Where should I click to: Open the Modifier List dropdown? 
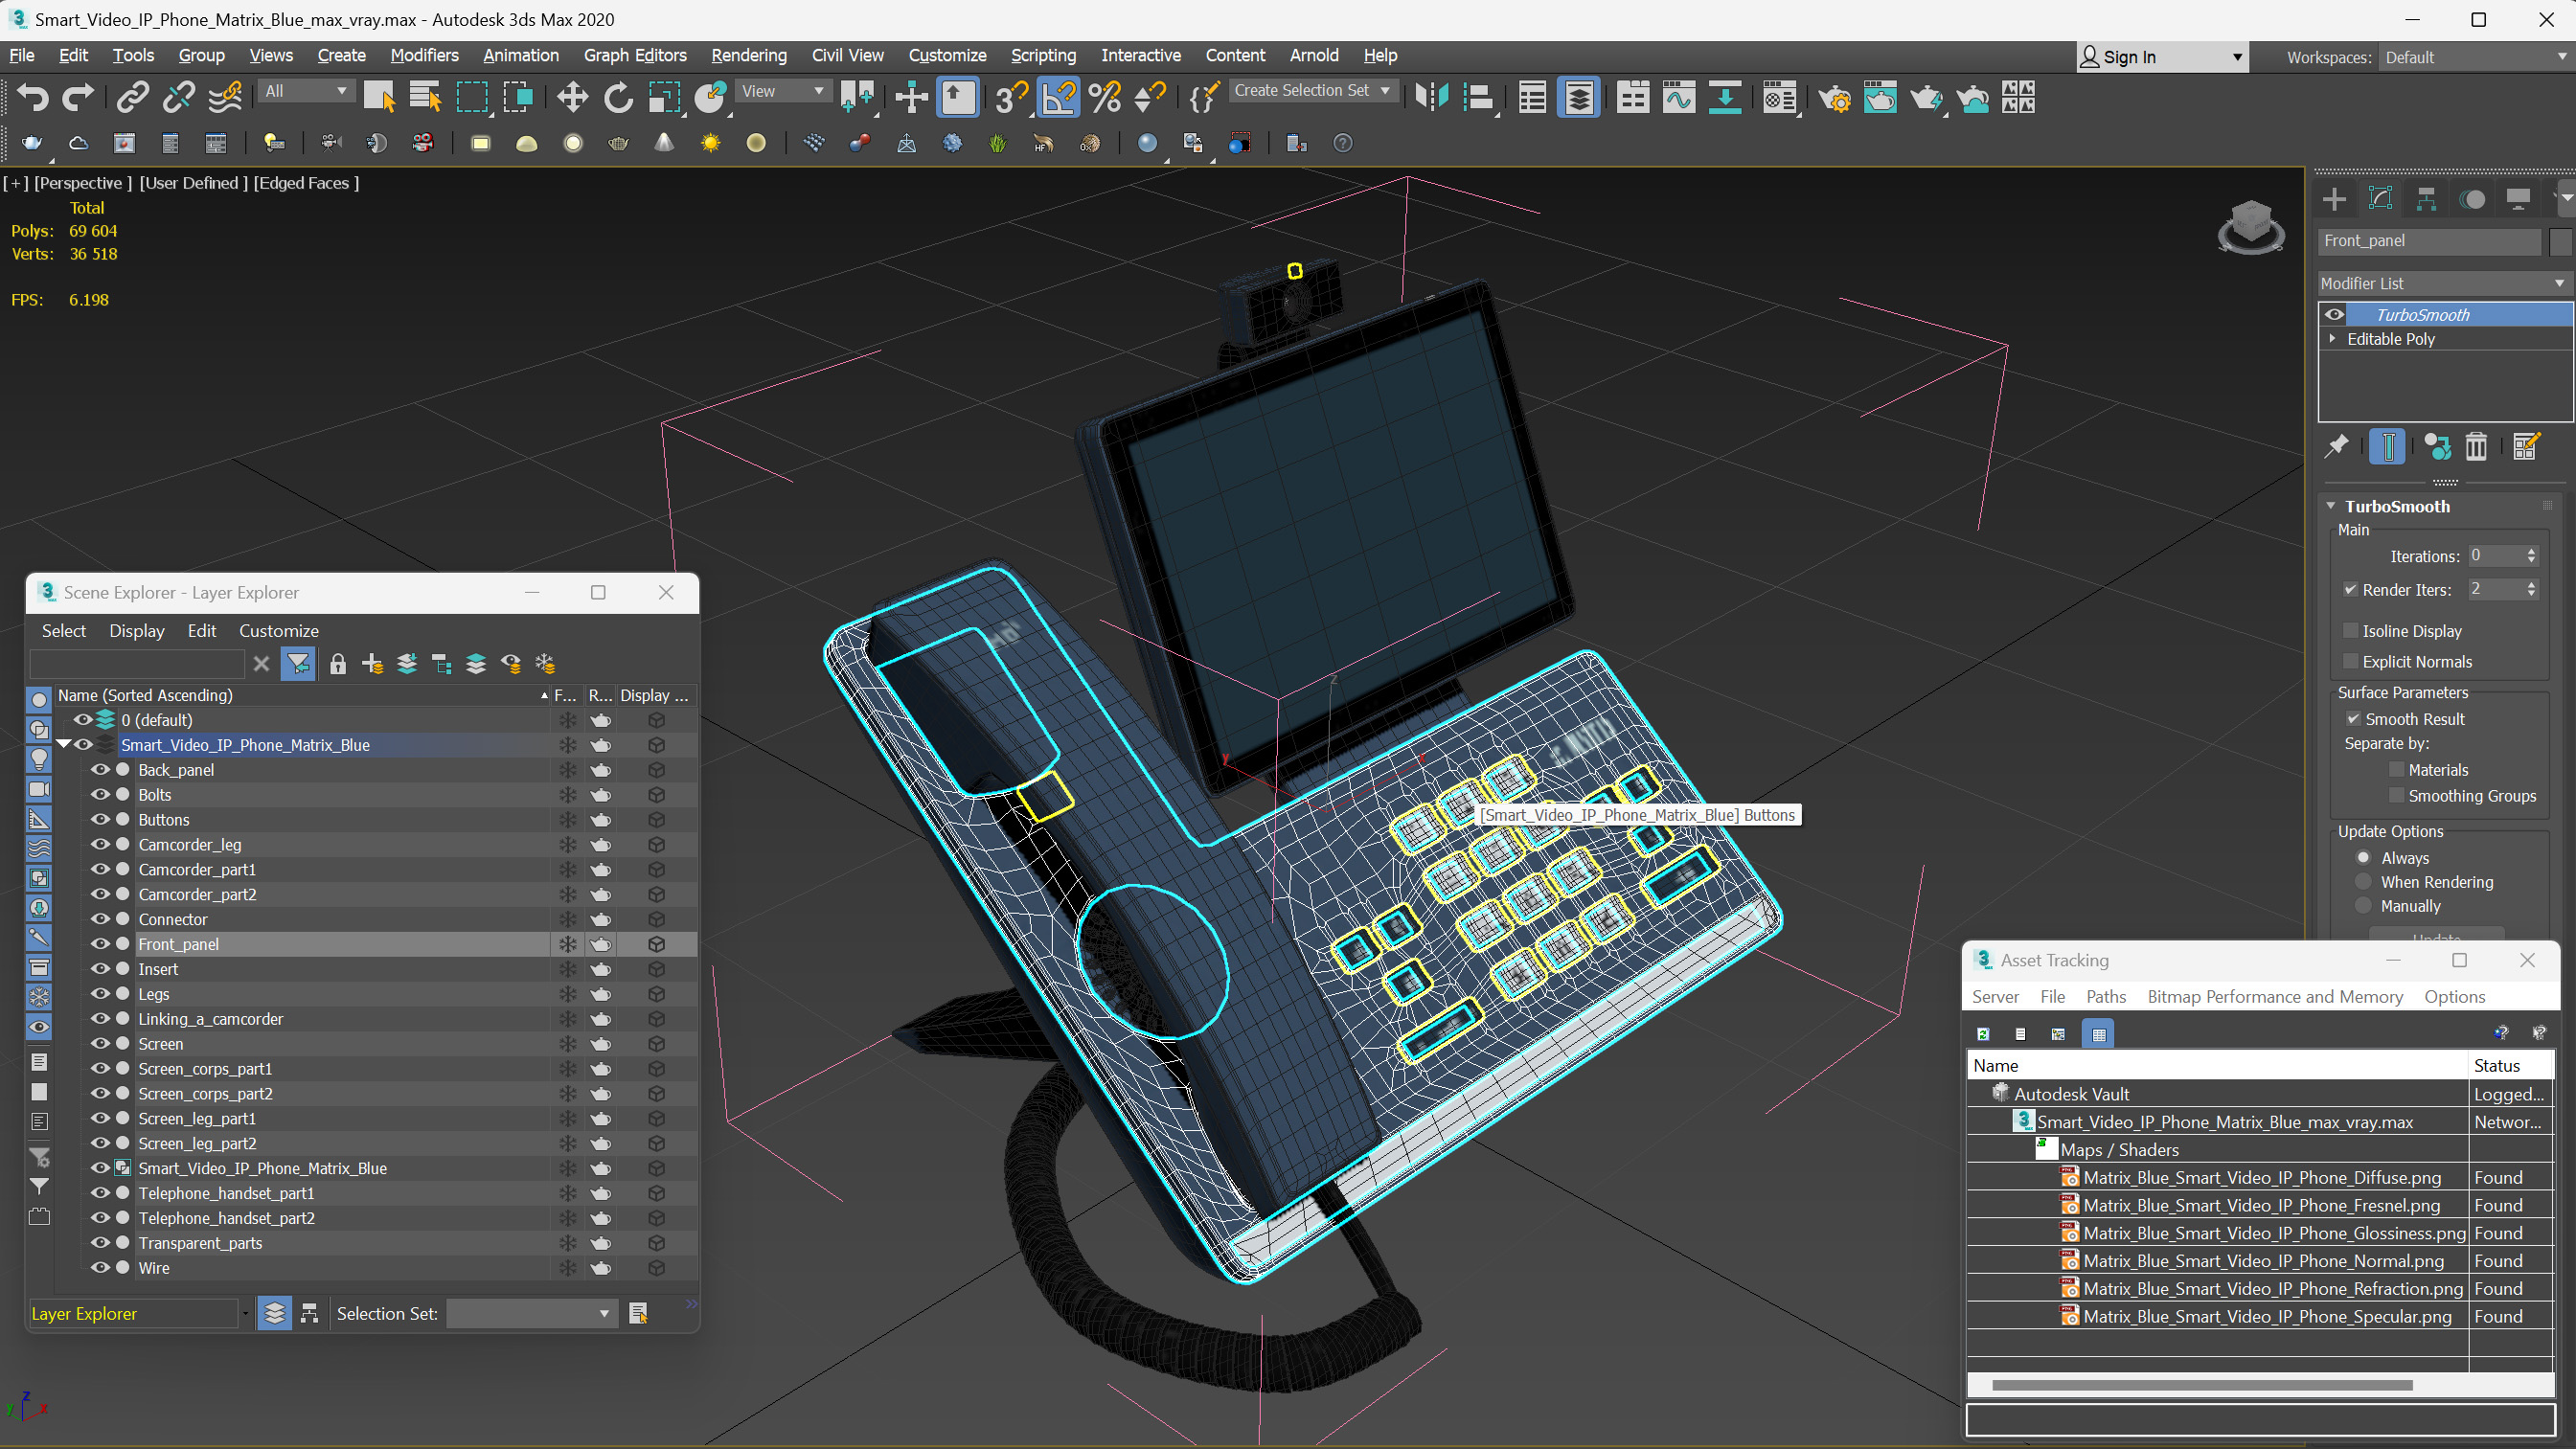[x=2442, y=283]
